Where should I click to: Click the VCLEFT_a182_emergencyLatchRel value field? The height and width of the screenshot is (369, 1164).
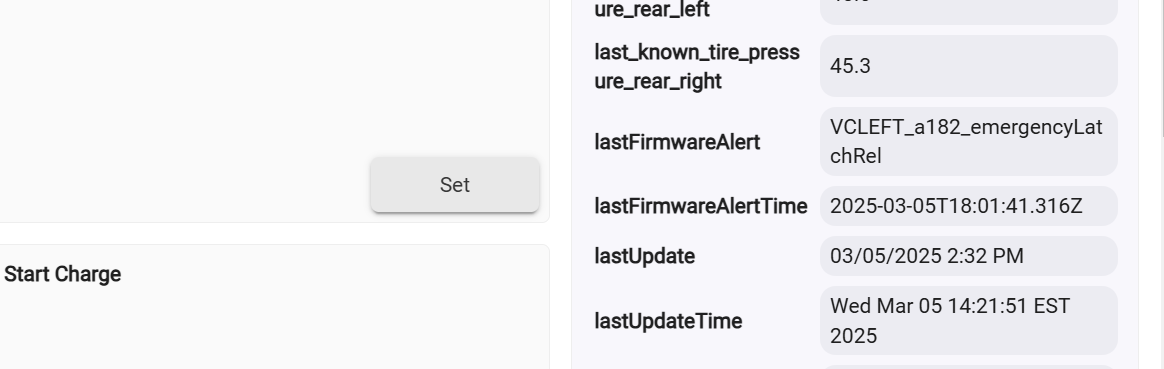968,142
